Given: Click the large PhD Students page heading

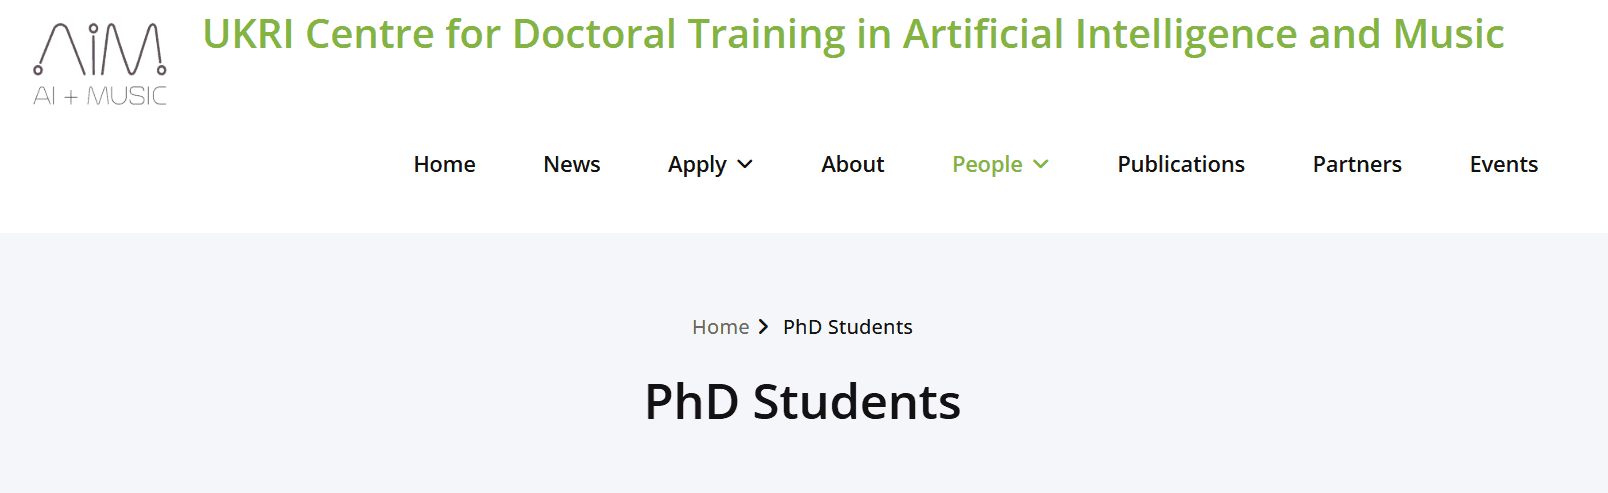Looking at the screenshot, I should (x=802, y=402).
